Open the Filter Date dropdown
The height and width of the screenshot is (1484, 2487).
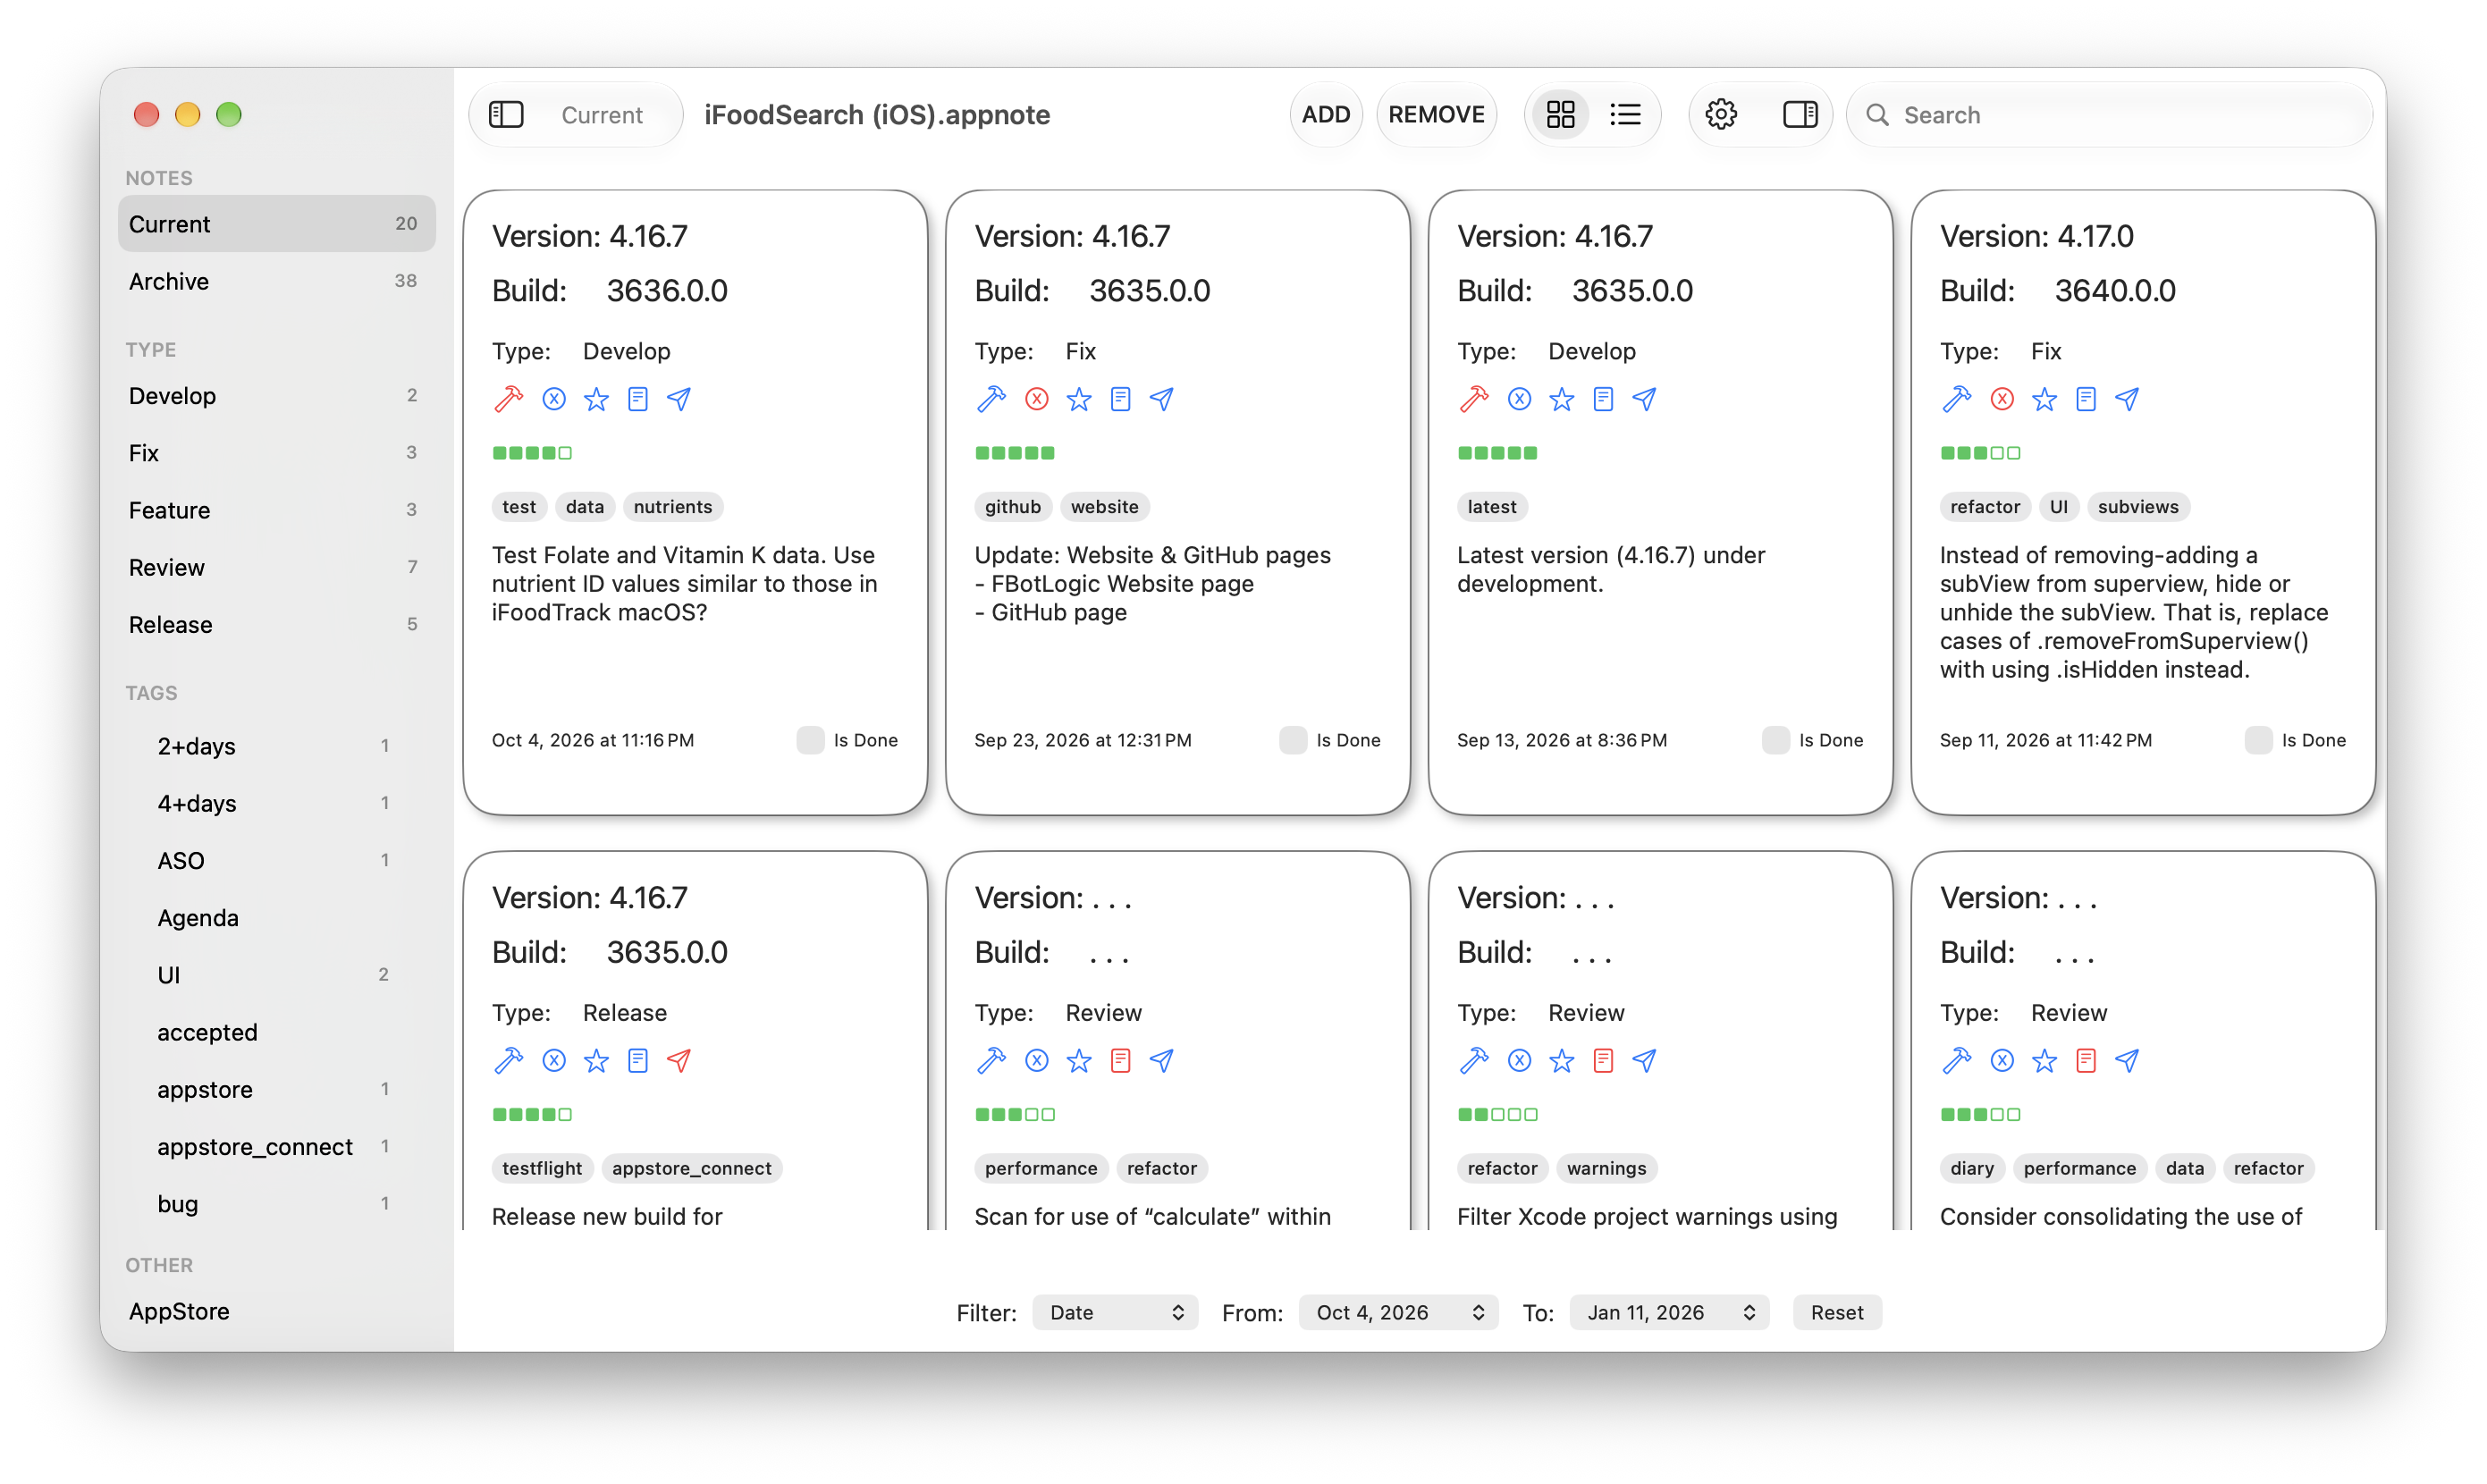(x=1115, y=1313)
